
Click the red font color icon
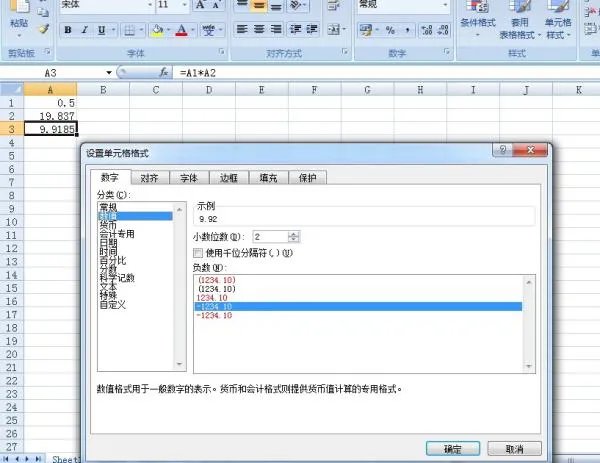[181, 30]
